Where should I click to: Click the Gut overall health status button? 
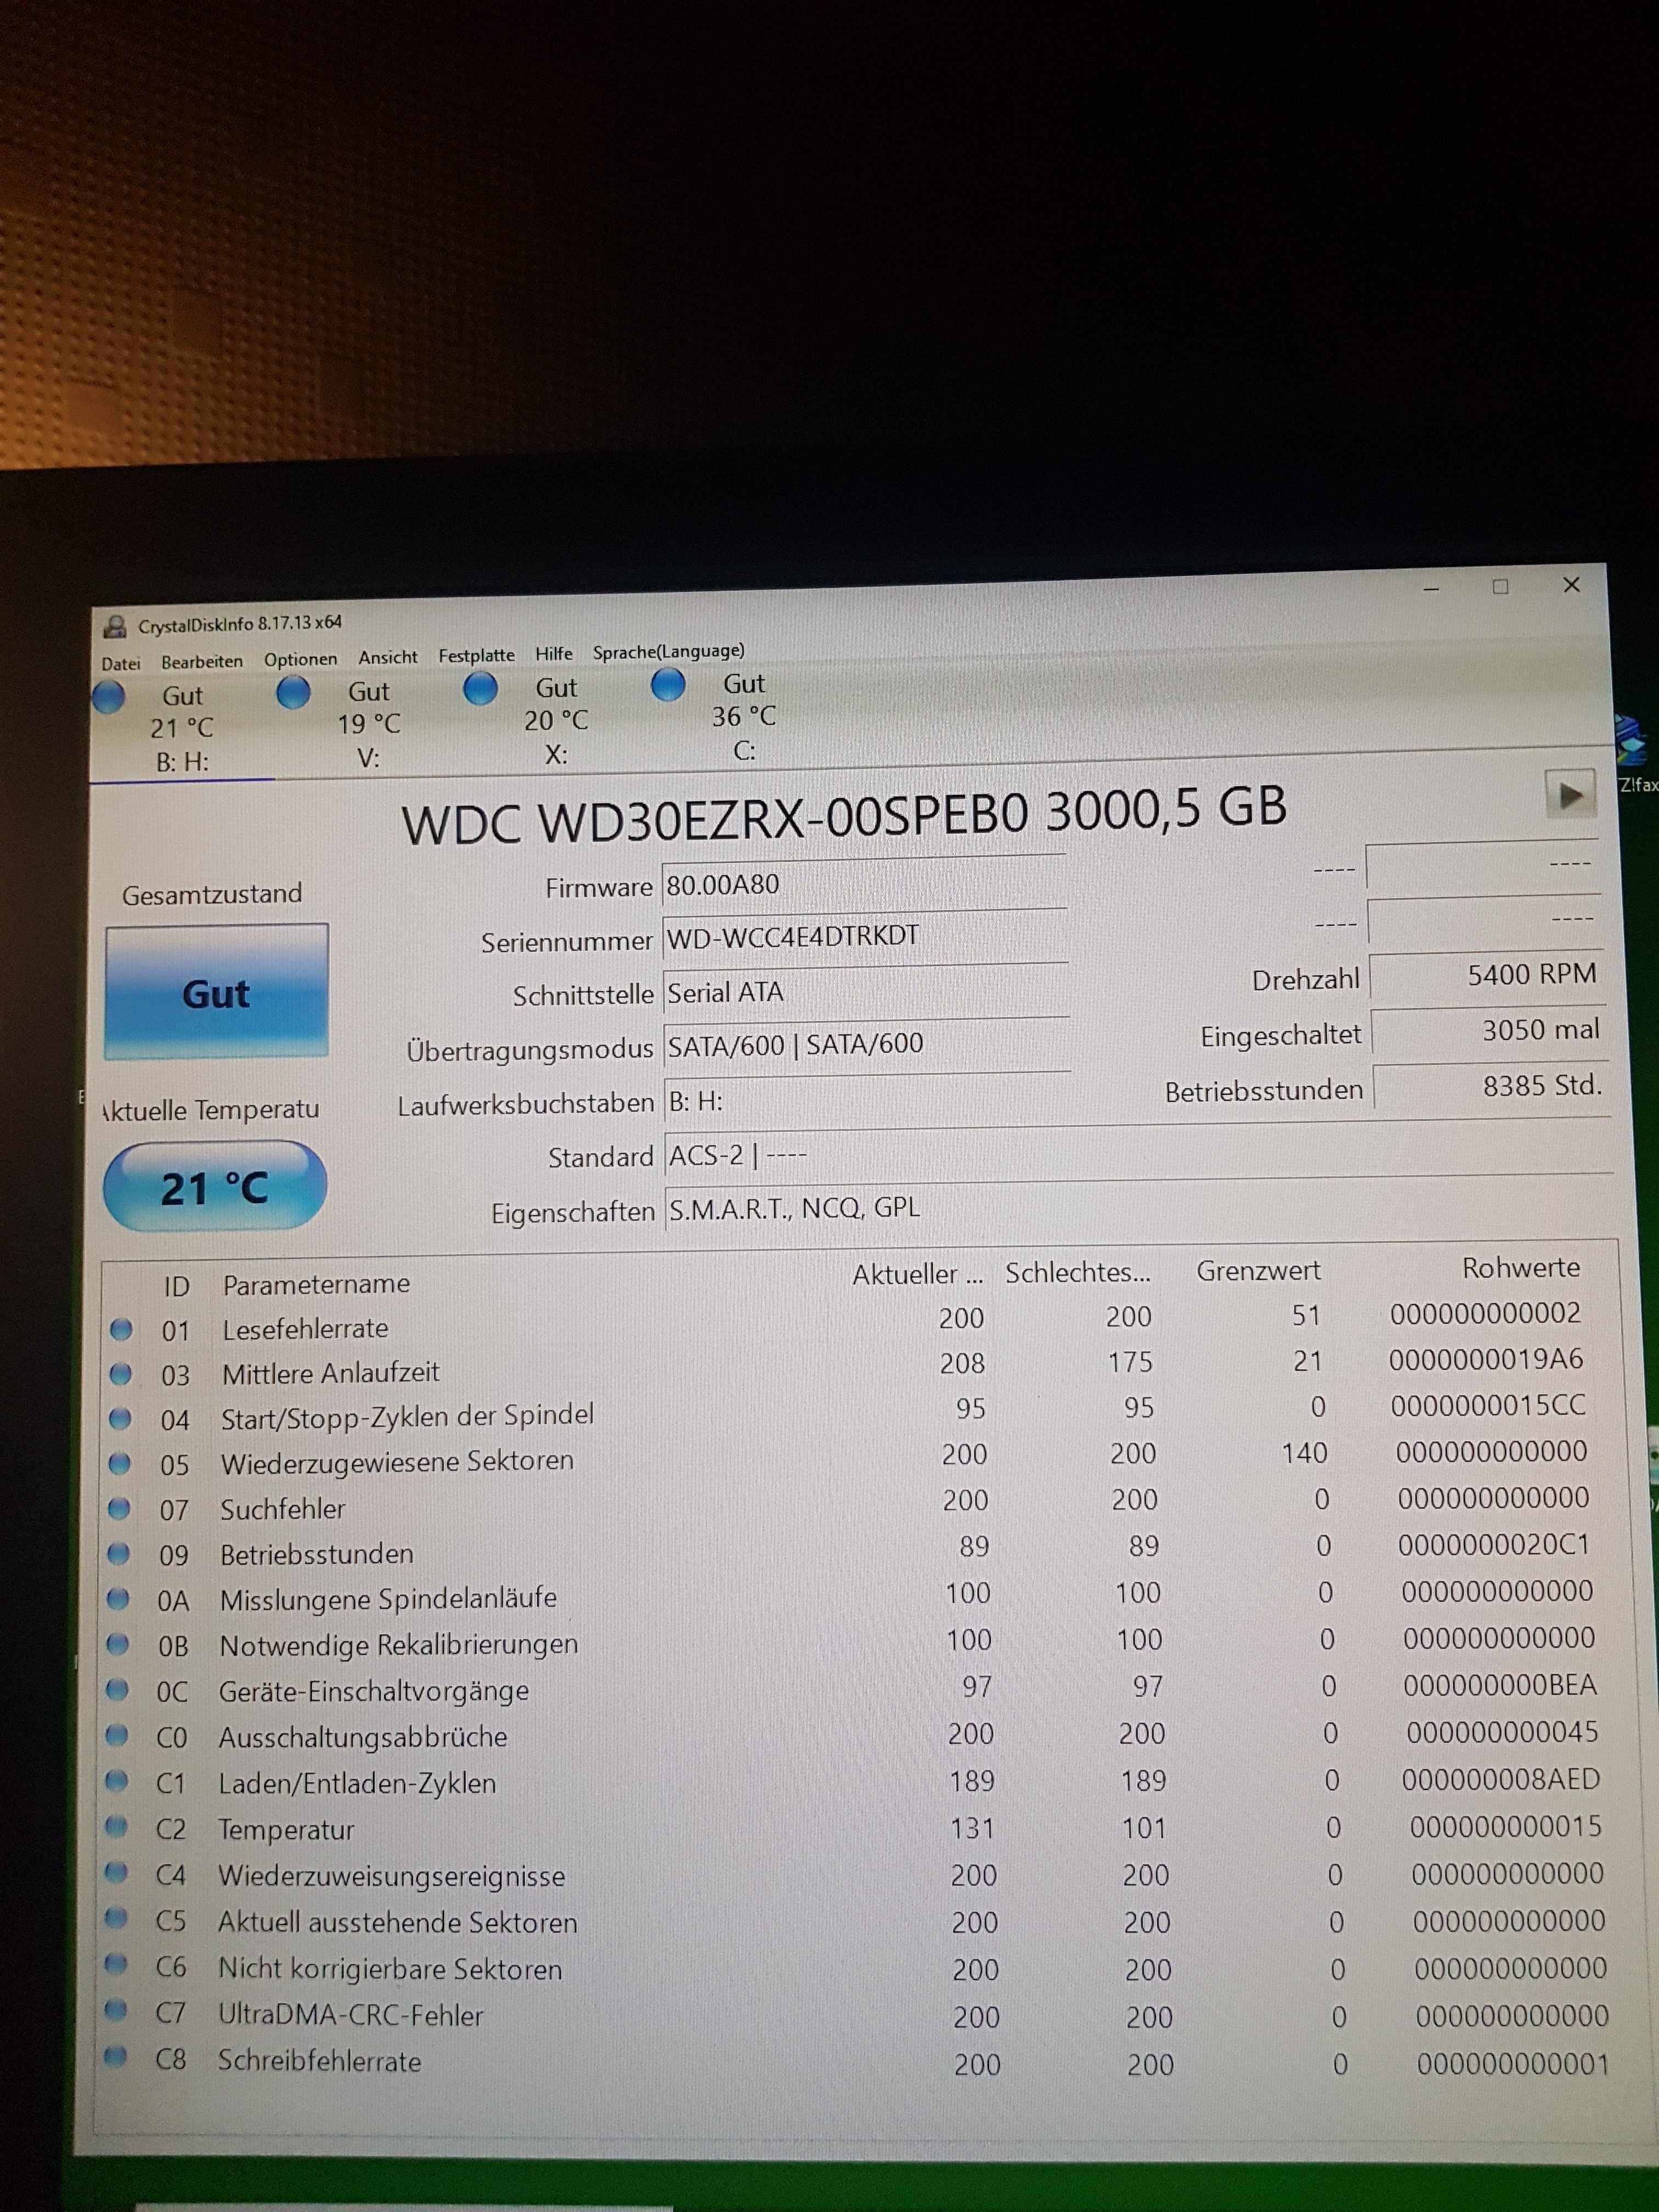[216, 992]
